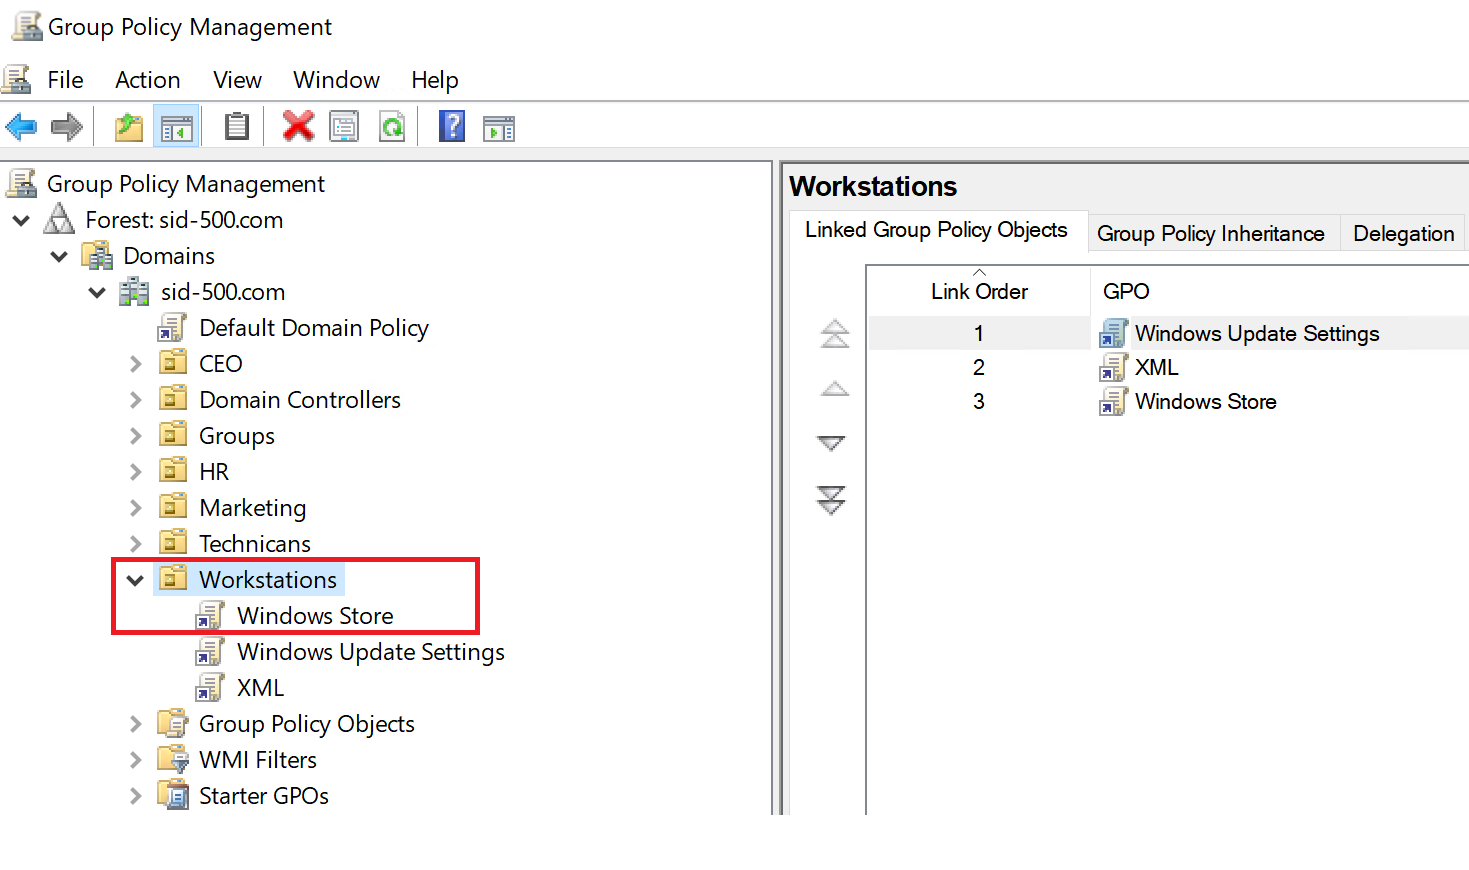Toggle the Show/Hide Console Tree icon
This screenshot has width=1469, height=870.
(x=177, y=128)
